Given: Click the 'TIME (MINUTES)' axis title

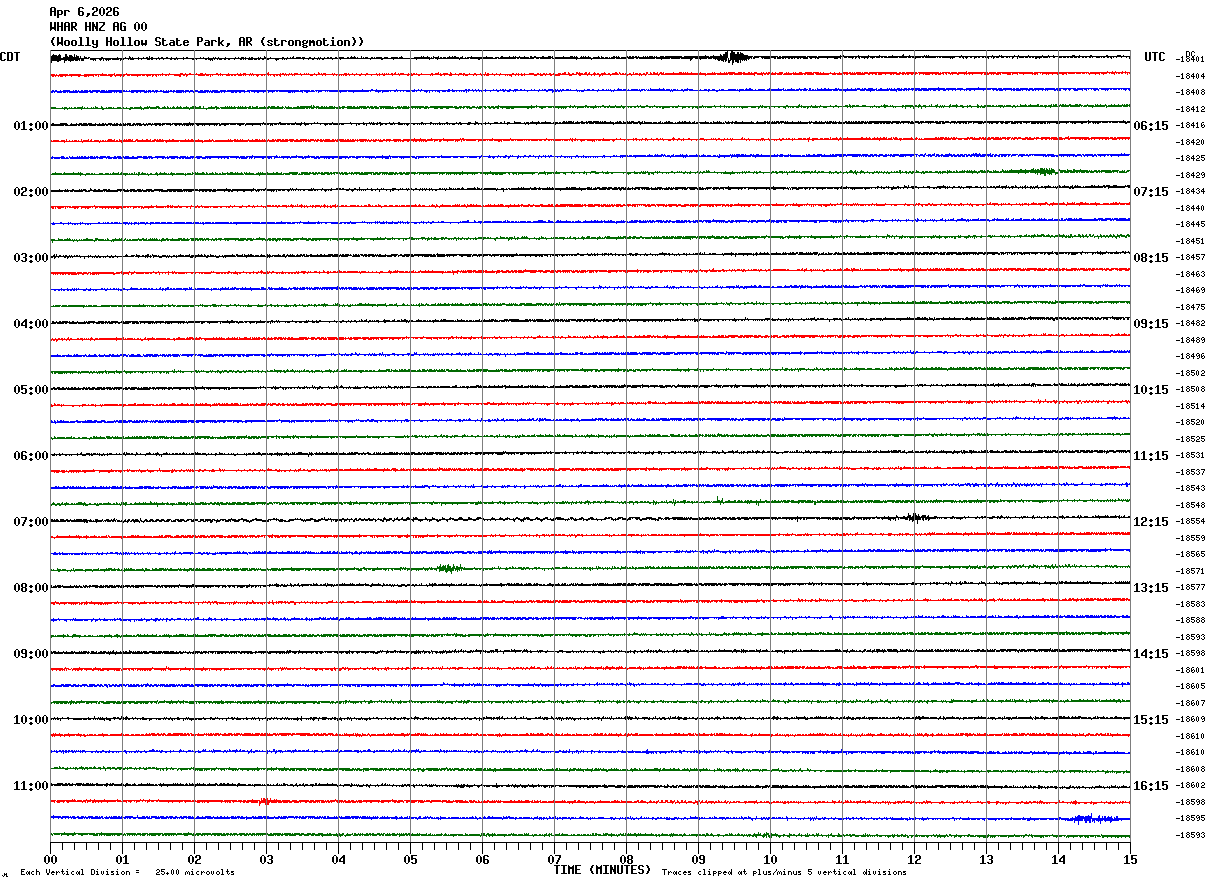Looking at the screenshot, I should click(602, 870).
